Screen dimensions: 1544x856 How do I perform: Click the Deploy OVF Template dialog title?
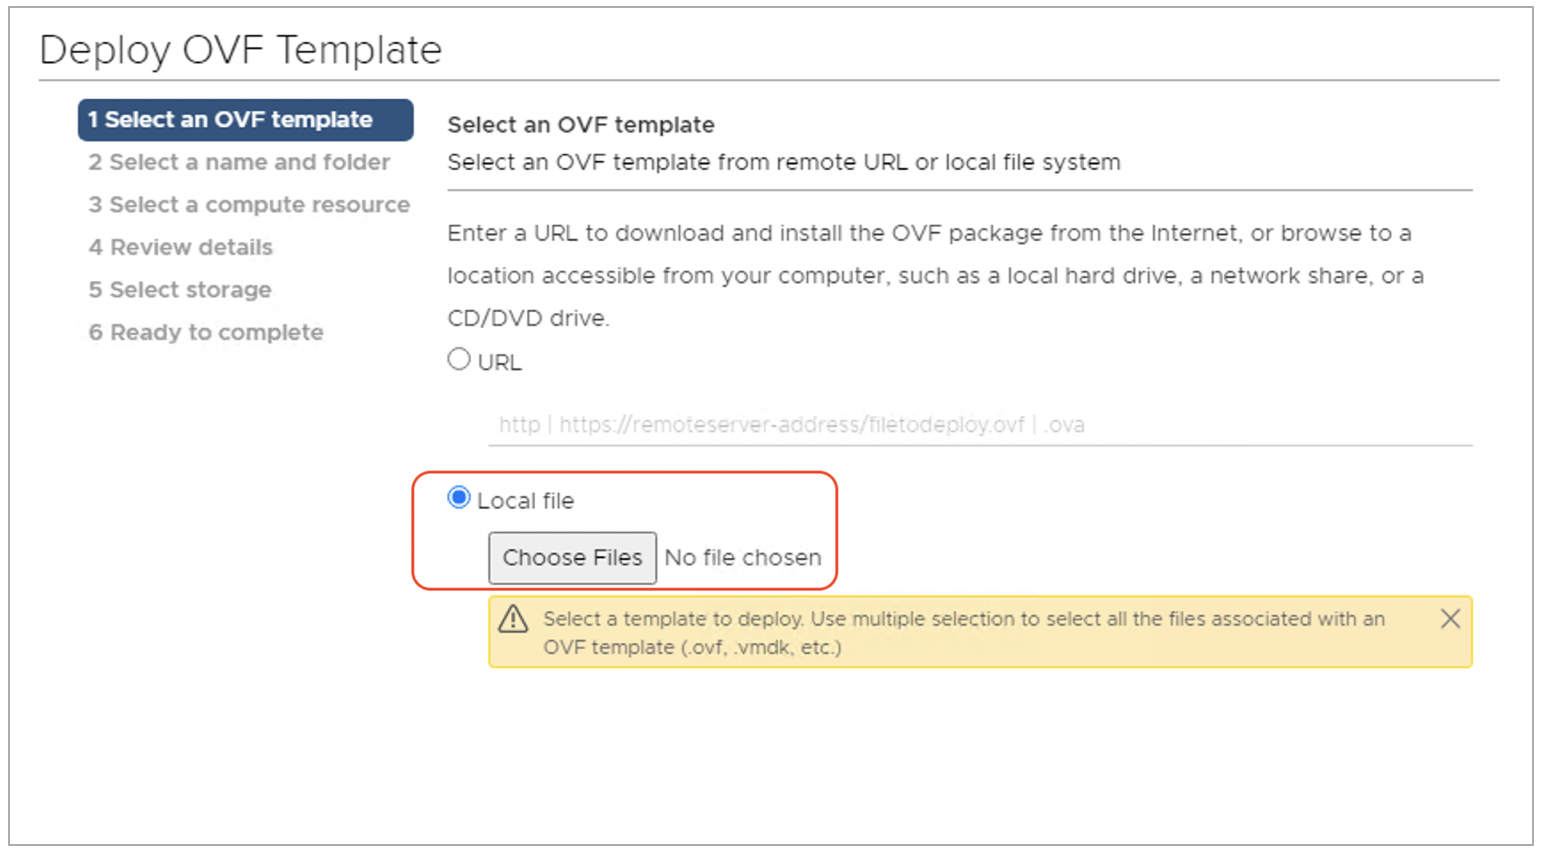(x=240, y=50)
